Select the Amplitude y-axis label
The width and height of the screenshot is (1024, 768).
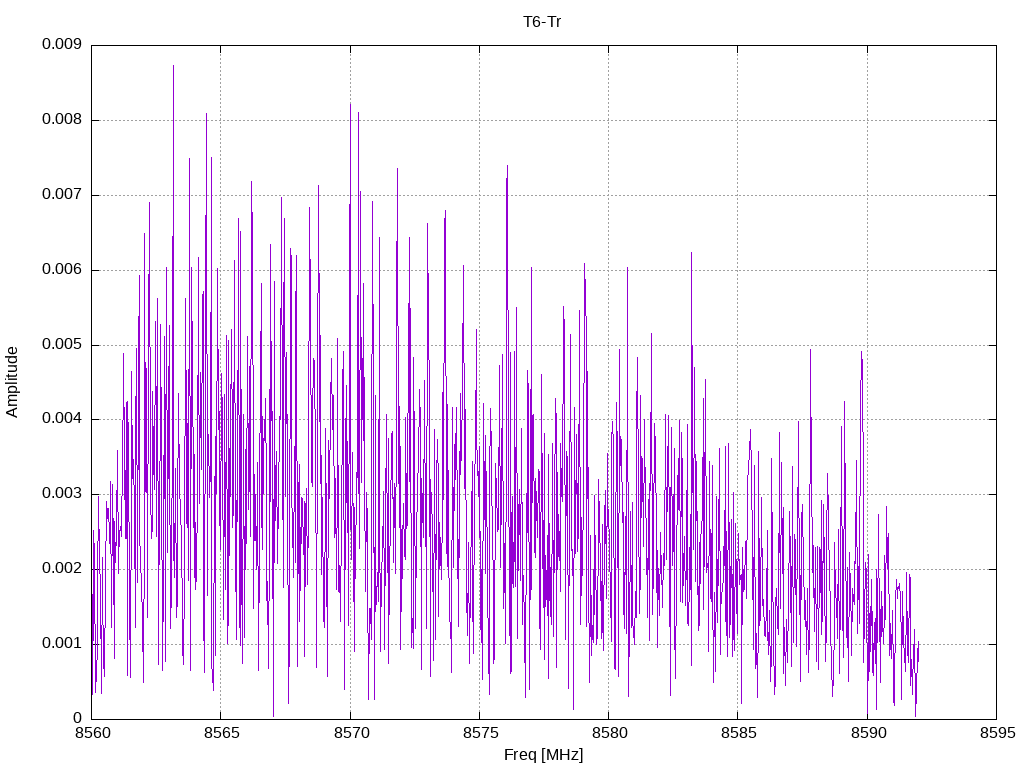[x=12, y=382]
